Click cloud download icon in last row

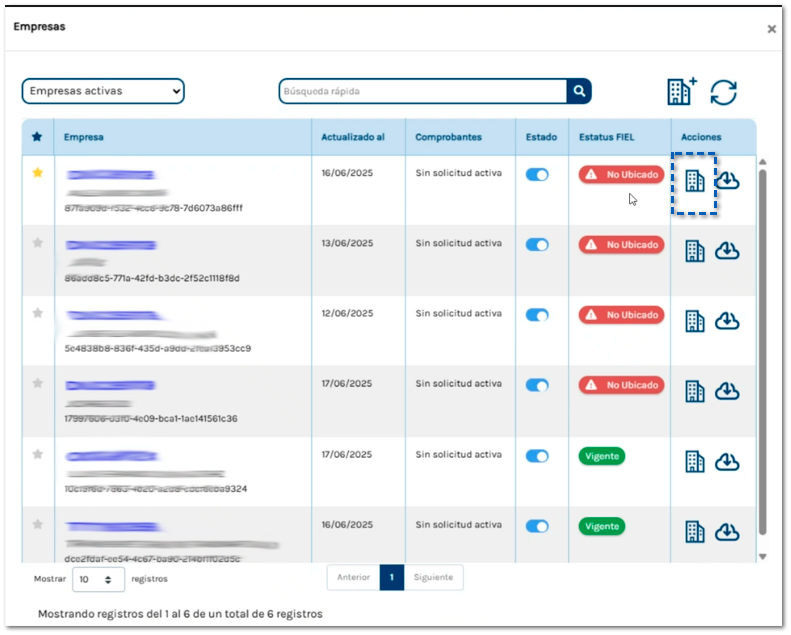tap(728, 531)
